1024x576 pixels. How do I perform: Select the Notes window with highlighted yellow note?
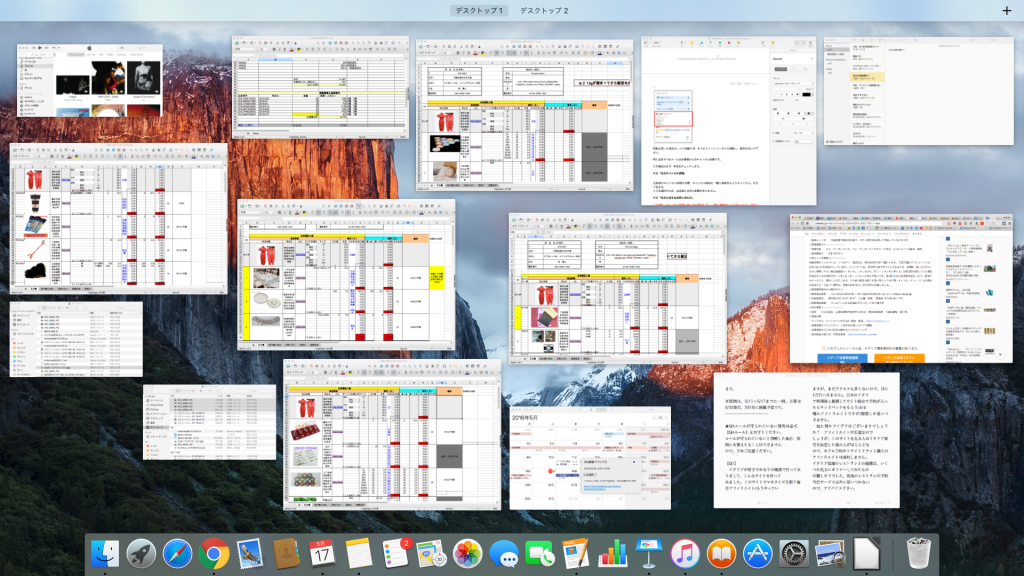coord(918,91)
